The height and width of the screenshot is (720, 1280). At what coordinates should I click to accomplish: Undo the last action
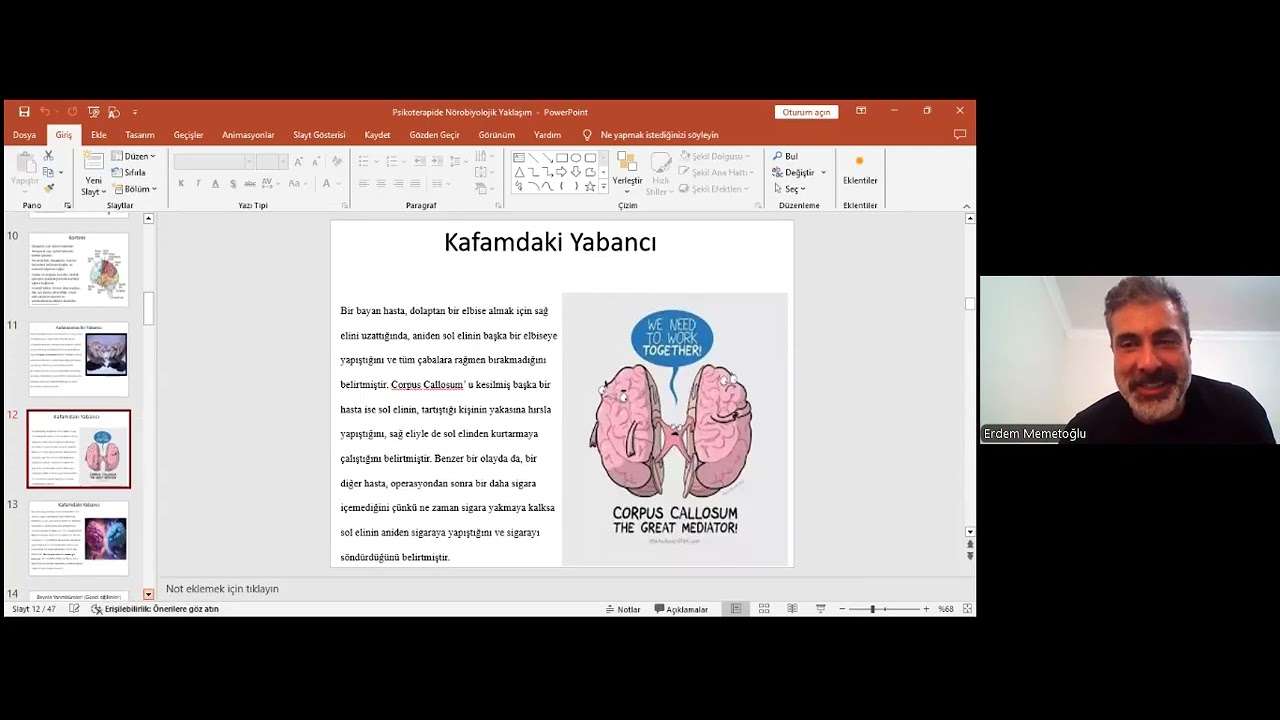(x=45, y=112)
